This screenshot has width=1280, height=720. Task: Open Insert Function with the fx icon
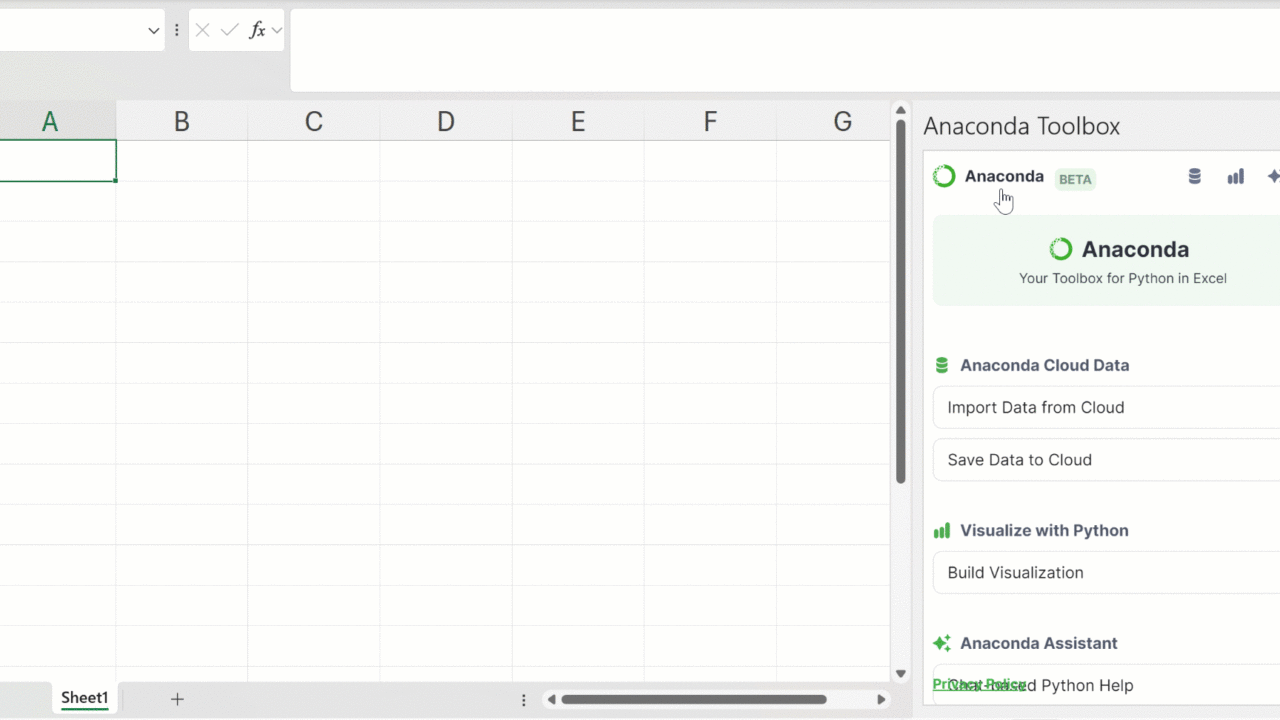tap(257, 31)
